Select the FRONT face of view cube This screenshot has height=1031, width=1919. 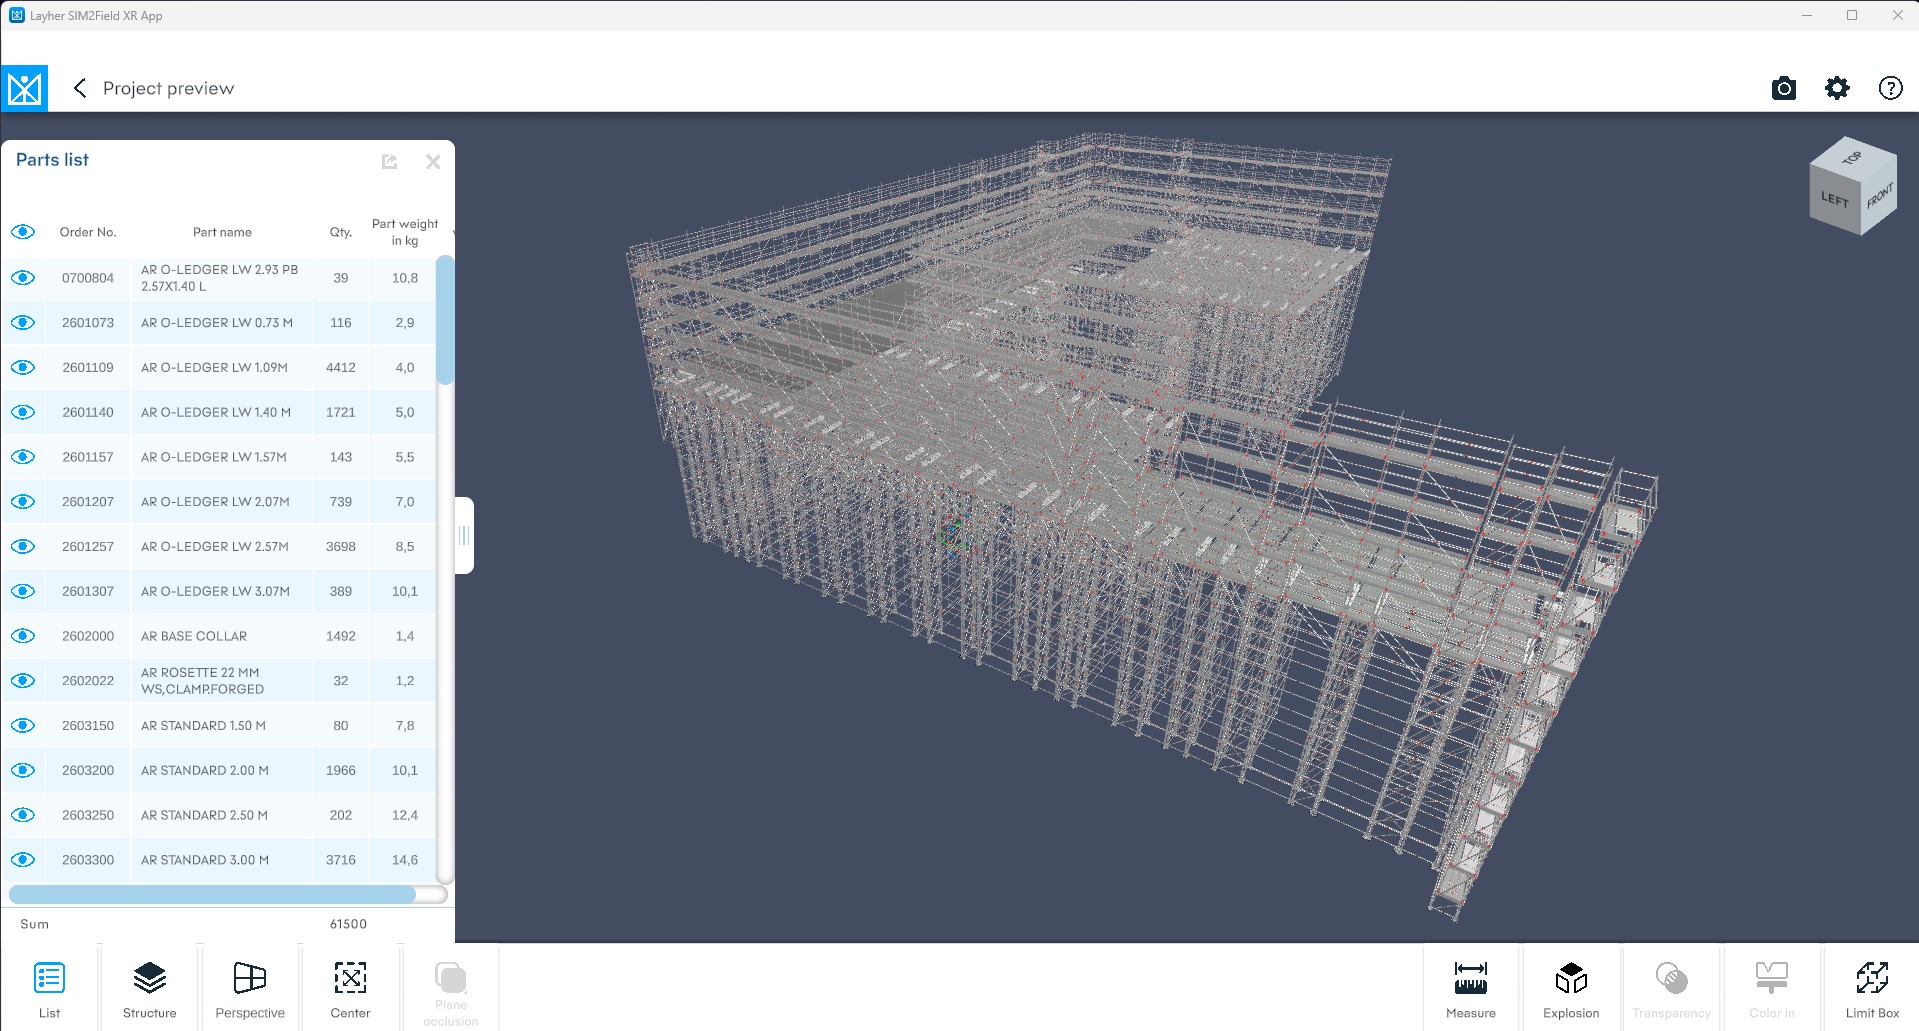click(1879, 195)
